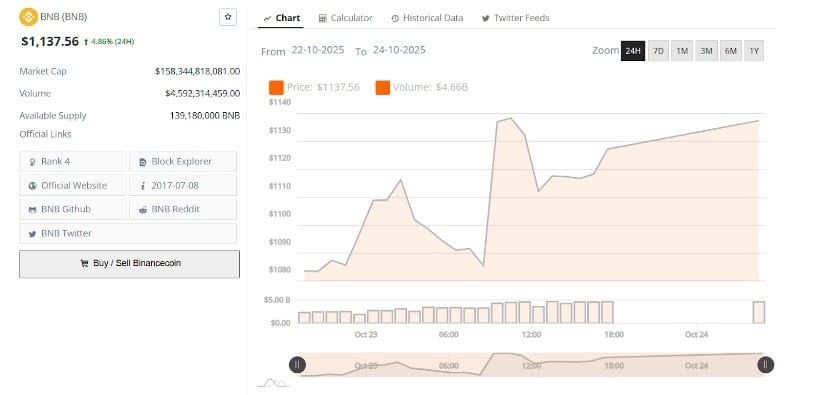Click the Volume value $4,592,314,459.00

(x=203, y=94)
